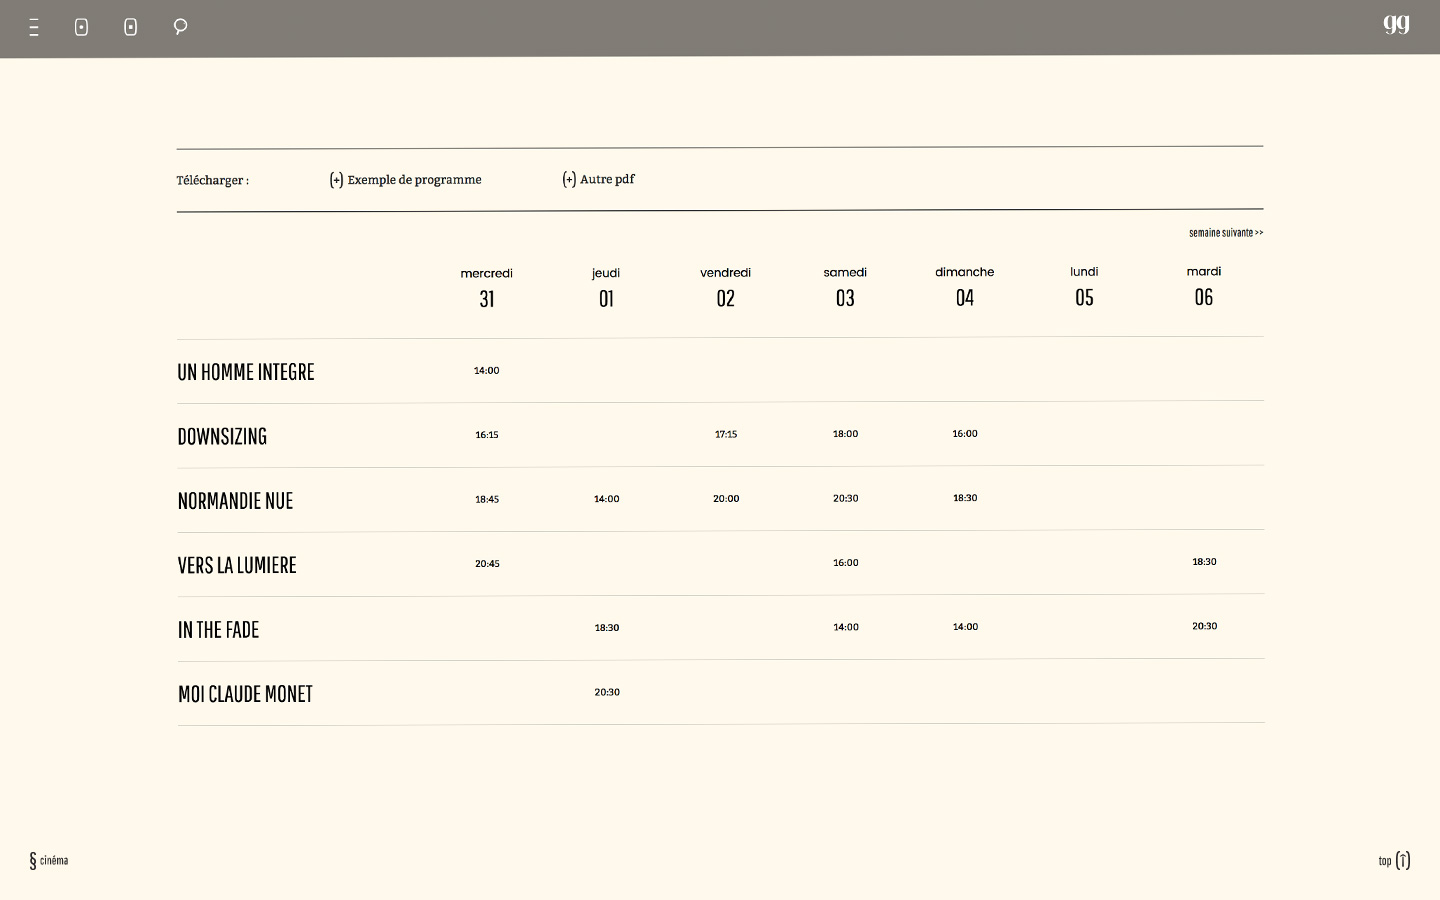
Task: Click the rounded rectangle icon with a square dot
Action: pyautogui.click(x=130, y=27)
